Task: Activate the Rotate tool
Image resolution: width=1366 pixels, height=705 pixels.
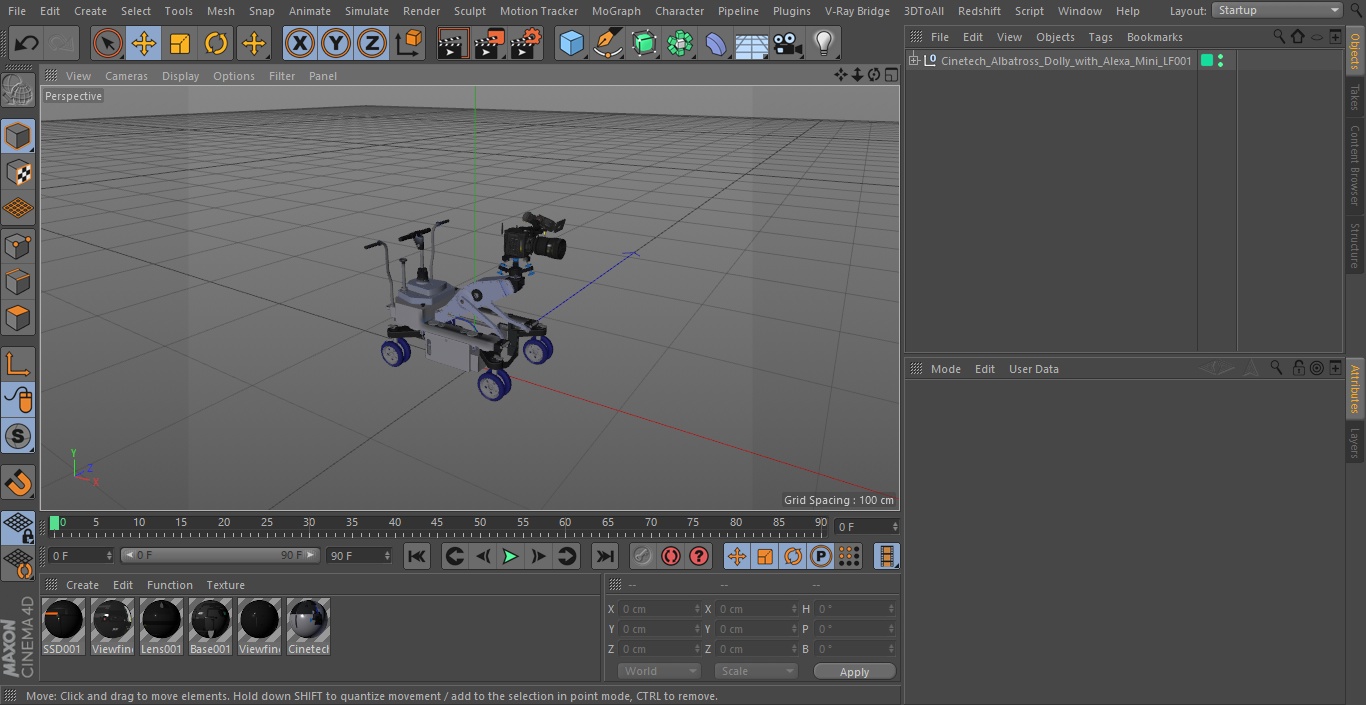Action: (216, 43)
